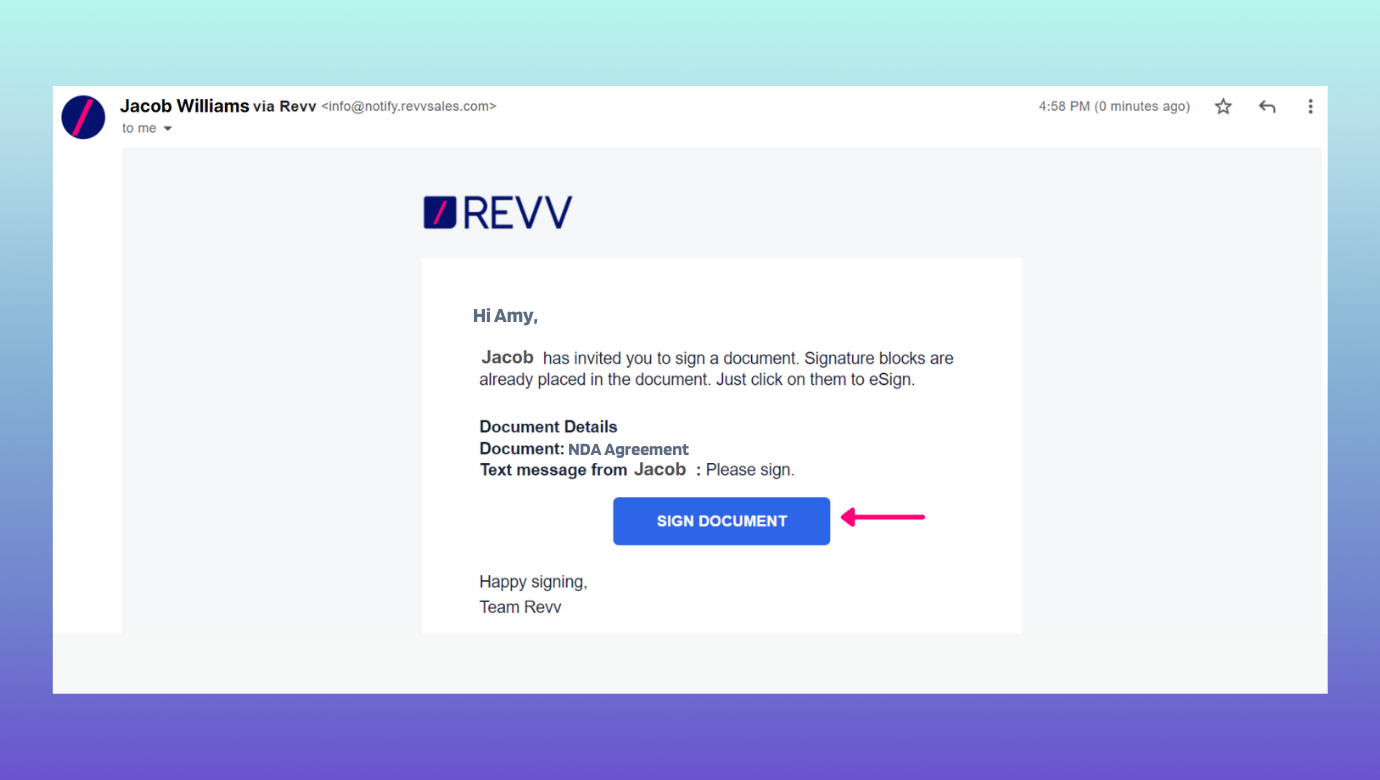Click the reply arrow icon

click(x=1267, y=107)
